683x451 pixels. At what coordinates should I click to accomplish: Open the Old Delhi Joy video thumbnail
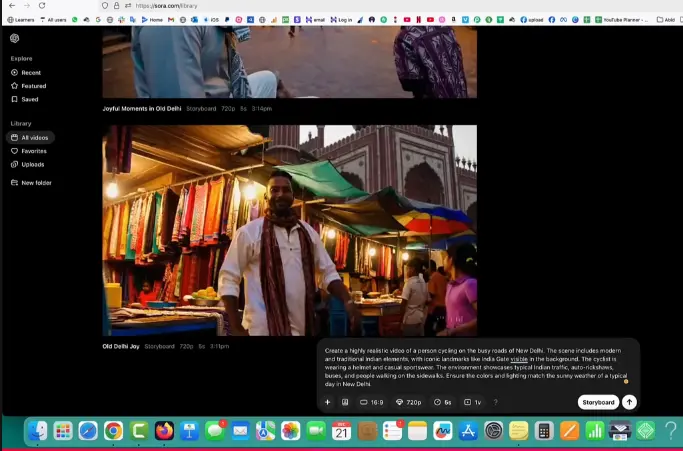(x=289, y=230)
